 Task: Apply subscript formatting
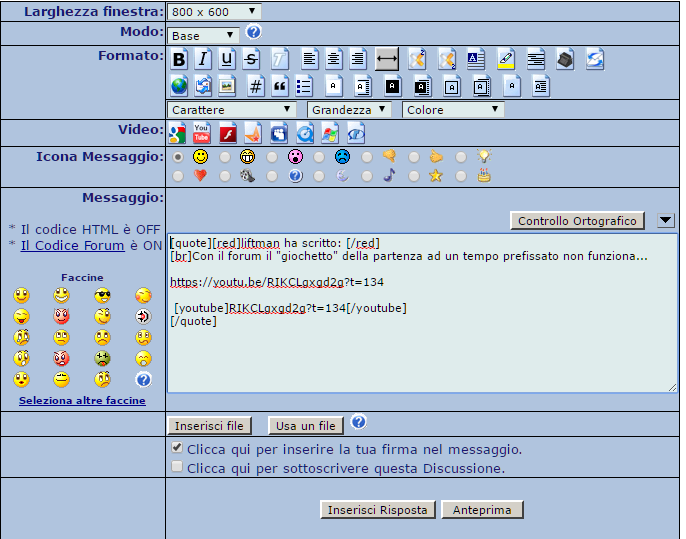[x=447, y=59]
